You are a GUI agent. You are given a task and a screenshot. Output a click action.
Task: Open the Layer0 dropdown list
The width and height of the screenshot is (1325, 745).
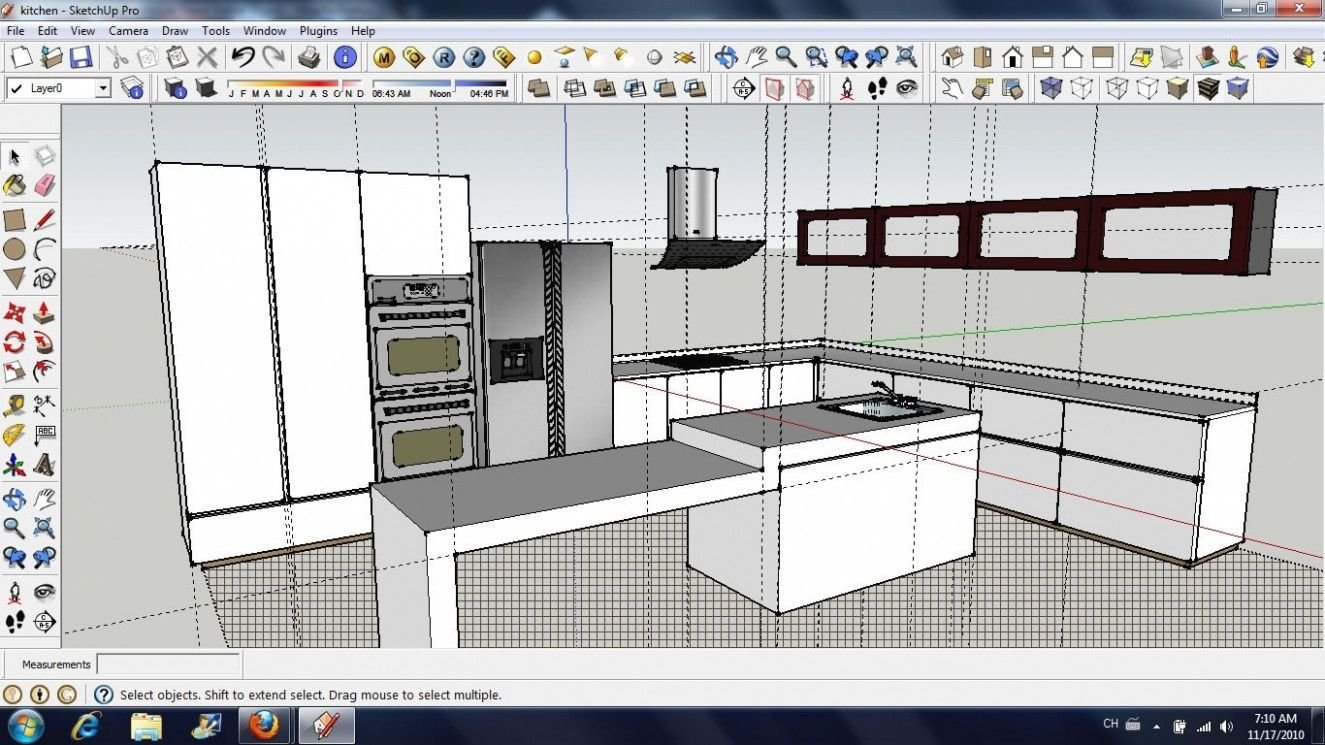click(x=102, y=88)
